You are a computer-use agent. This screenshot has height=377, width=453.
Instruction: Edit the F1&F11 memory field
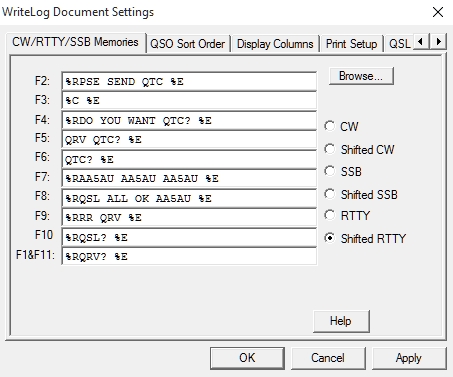click(189, 256)
